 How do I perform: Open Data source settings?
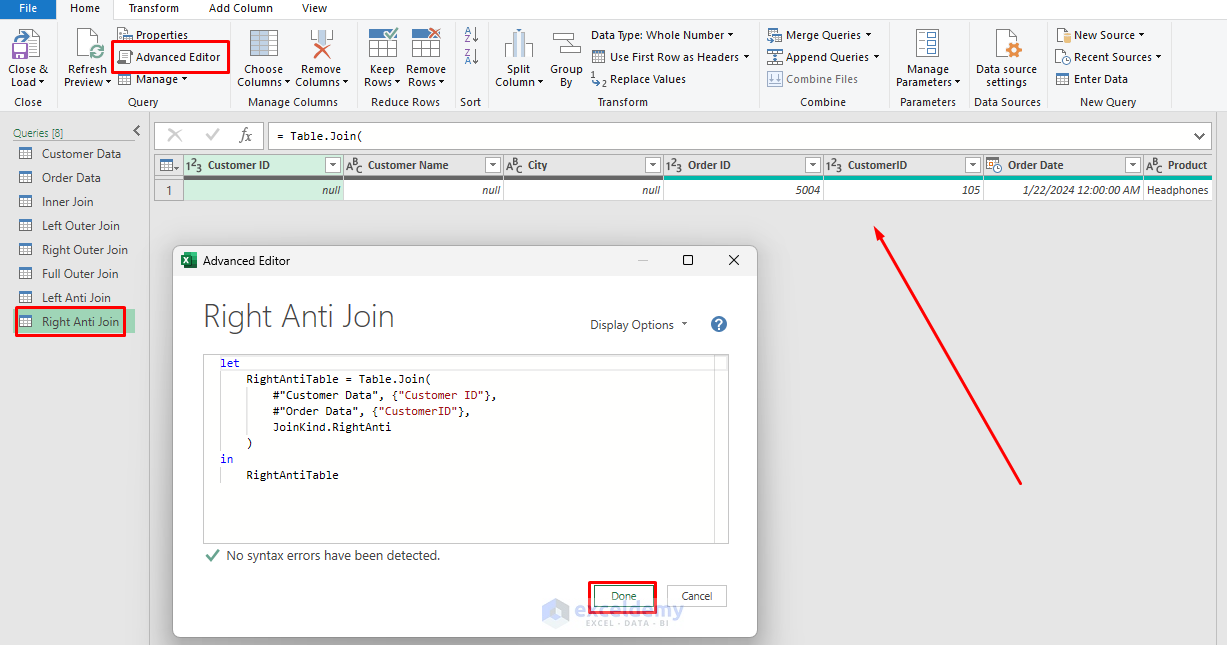coord(1006,58)
